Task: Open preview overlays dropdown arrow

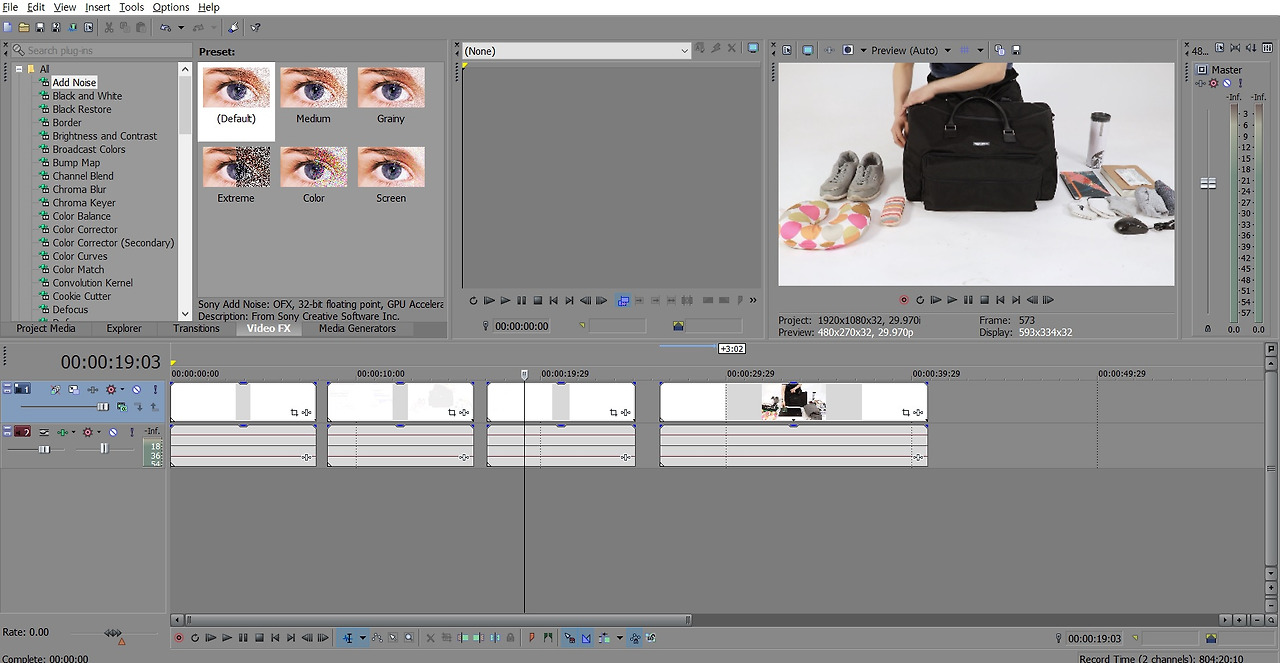Action: point(980,50)
